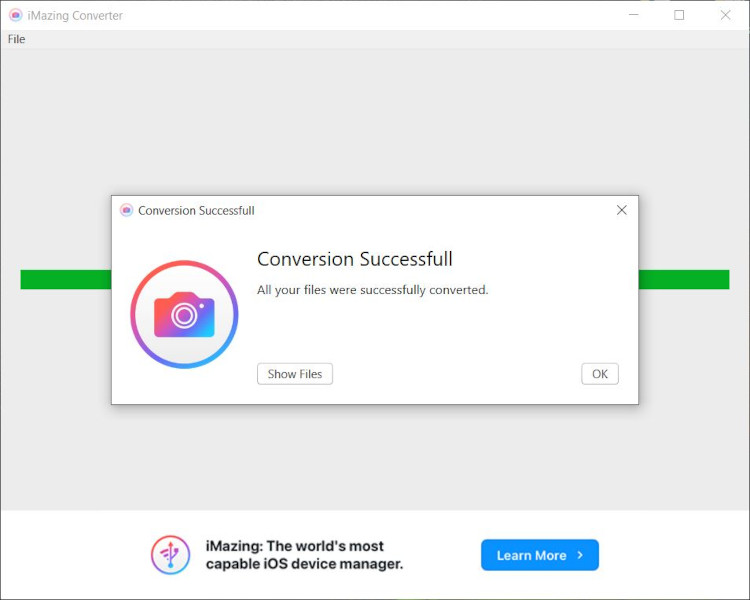Open the File menu
This screenshot has height=600, width=750.
click(16, 39)
